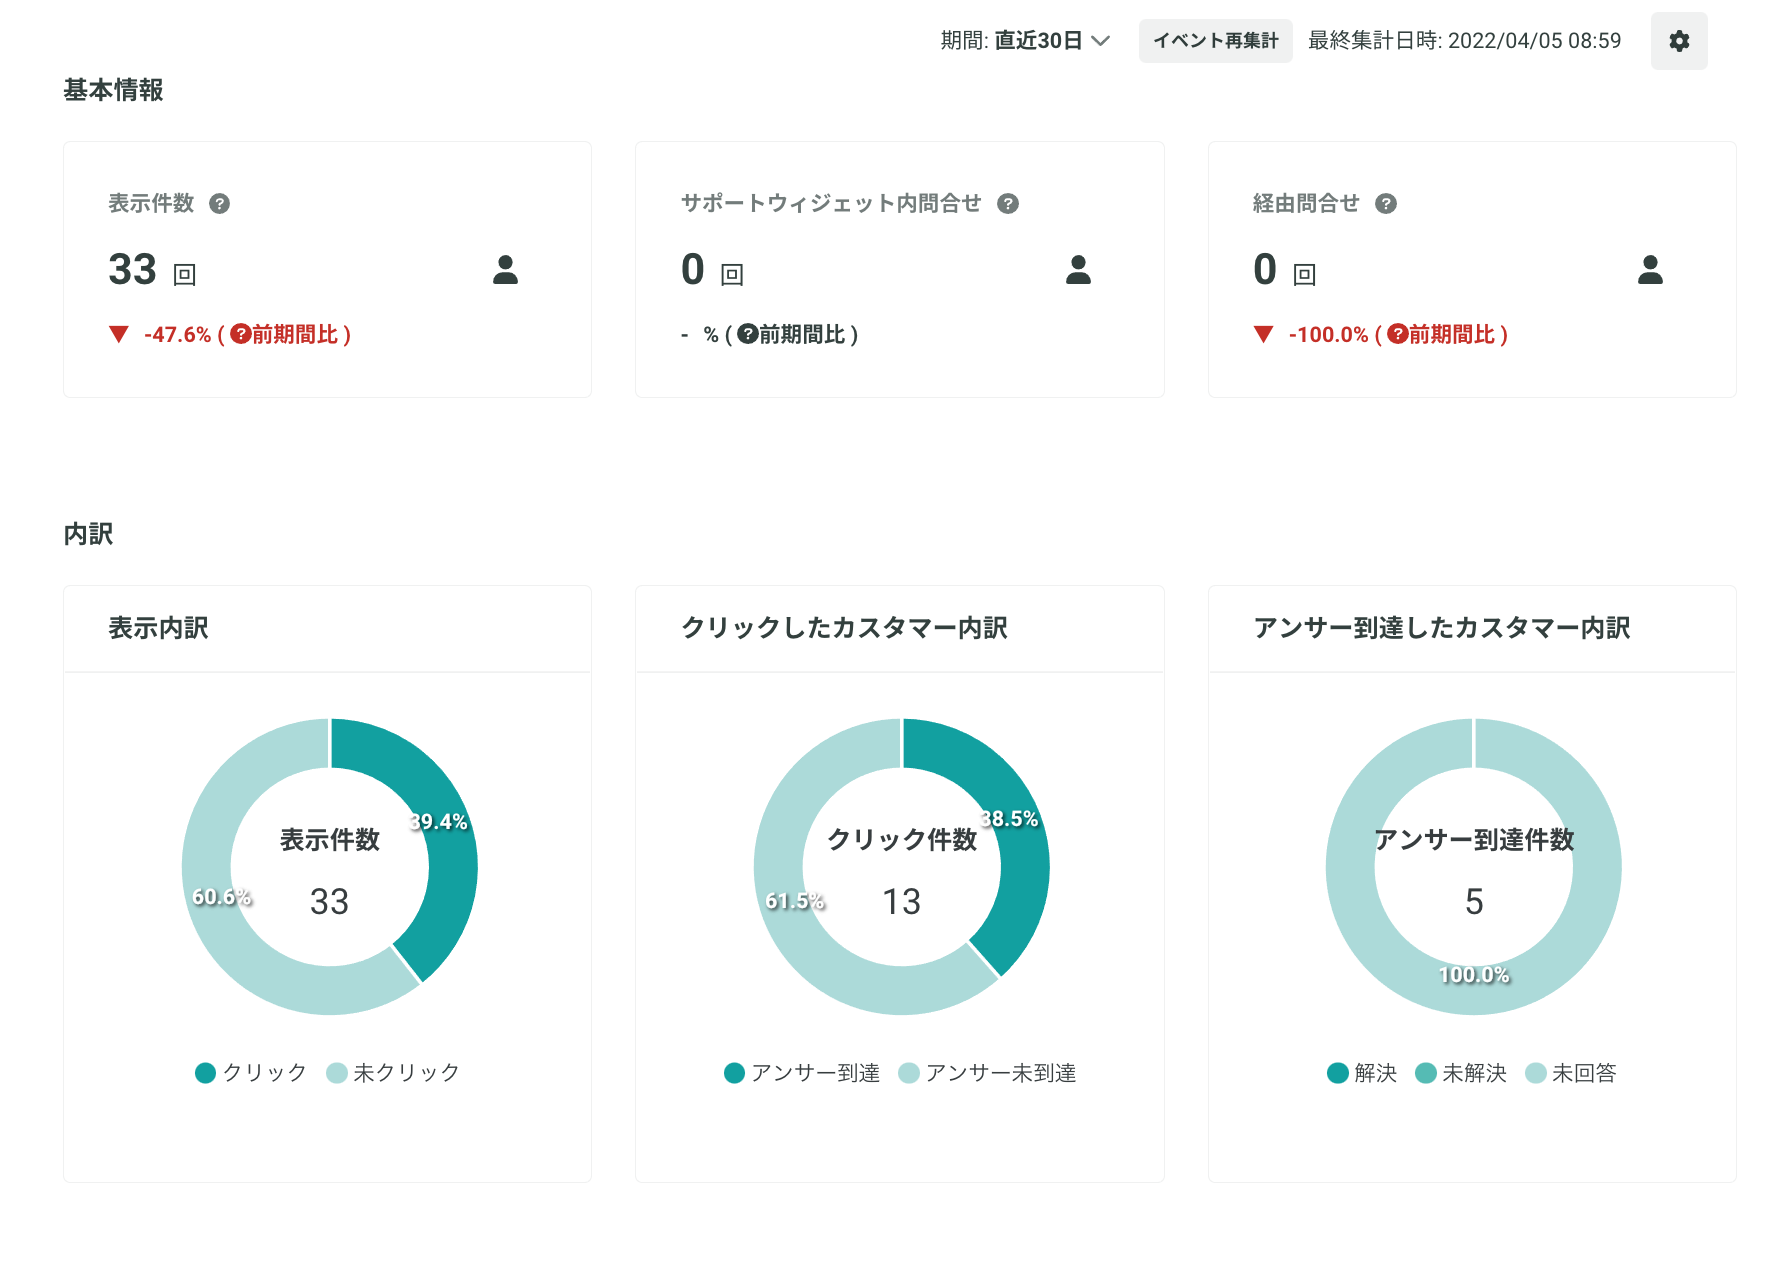Image resolution: width=1770 pixels, height=1280 pixels.
Task: Click the user icon in 経由問合せ card
Action: click(1650, 270)
